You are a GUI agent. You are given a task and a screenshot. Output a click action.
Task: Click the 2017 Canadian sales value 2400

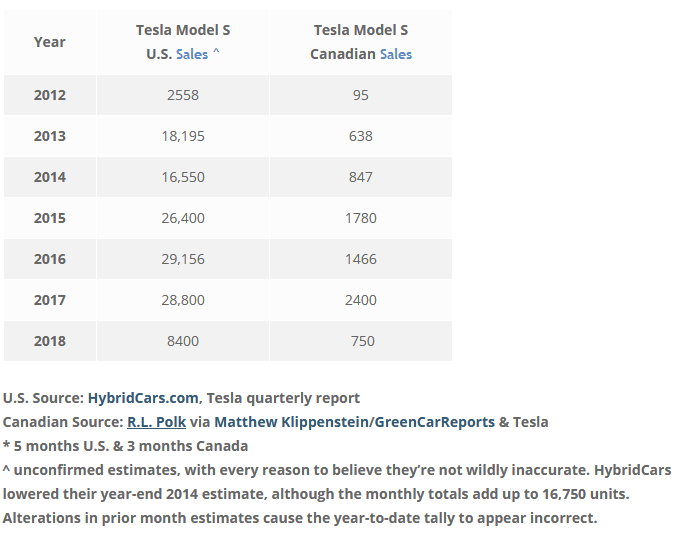[361, 300]
